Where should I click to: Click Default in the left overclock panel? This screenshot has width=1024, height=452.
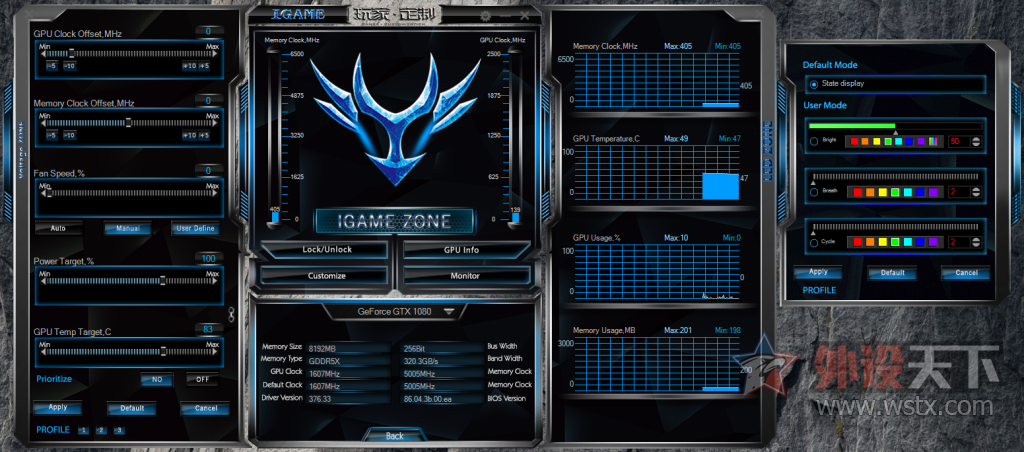(x=132, y=408)
